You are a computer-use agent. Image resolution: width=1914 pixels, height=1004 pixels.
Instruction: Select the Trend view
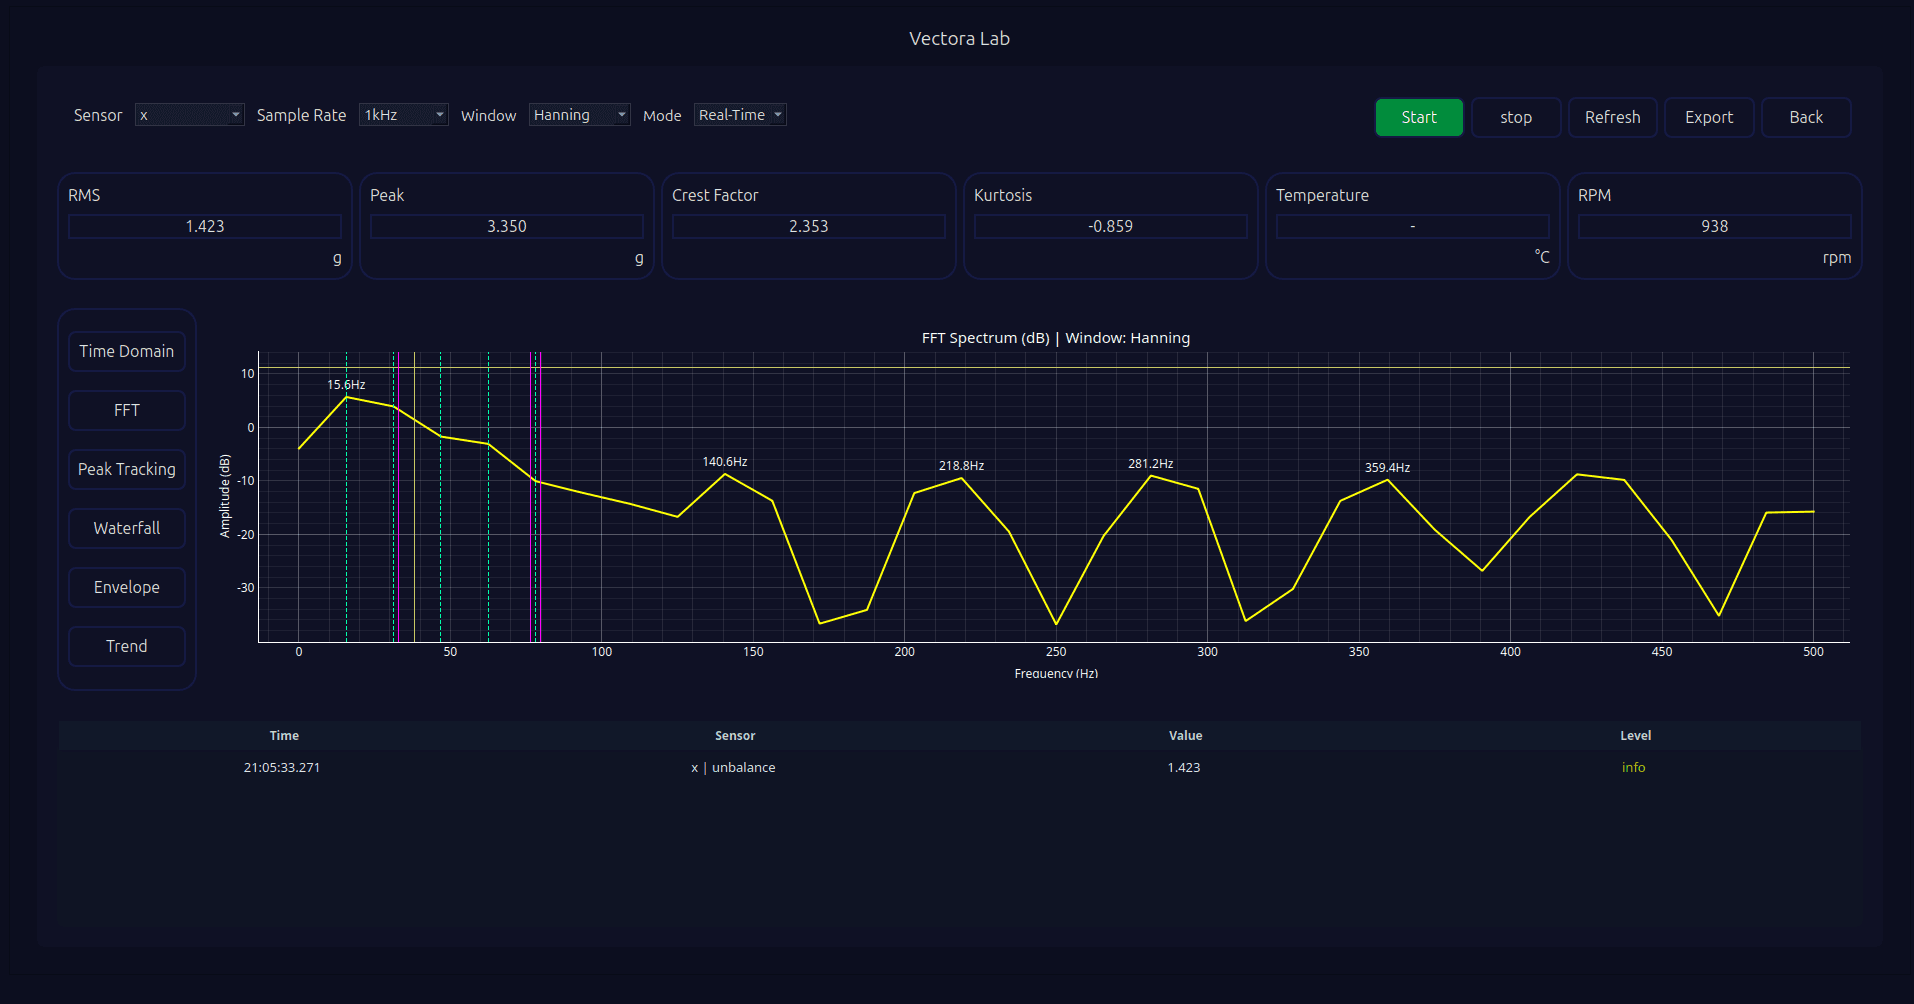[127, 646]
